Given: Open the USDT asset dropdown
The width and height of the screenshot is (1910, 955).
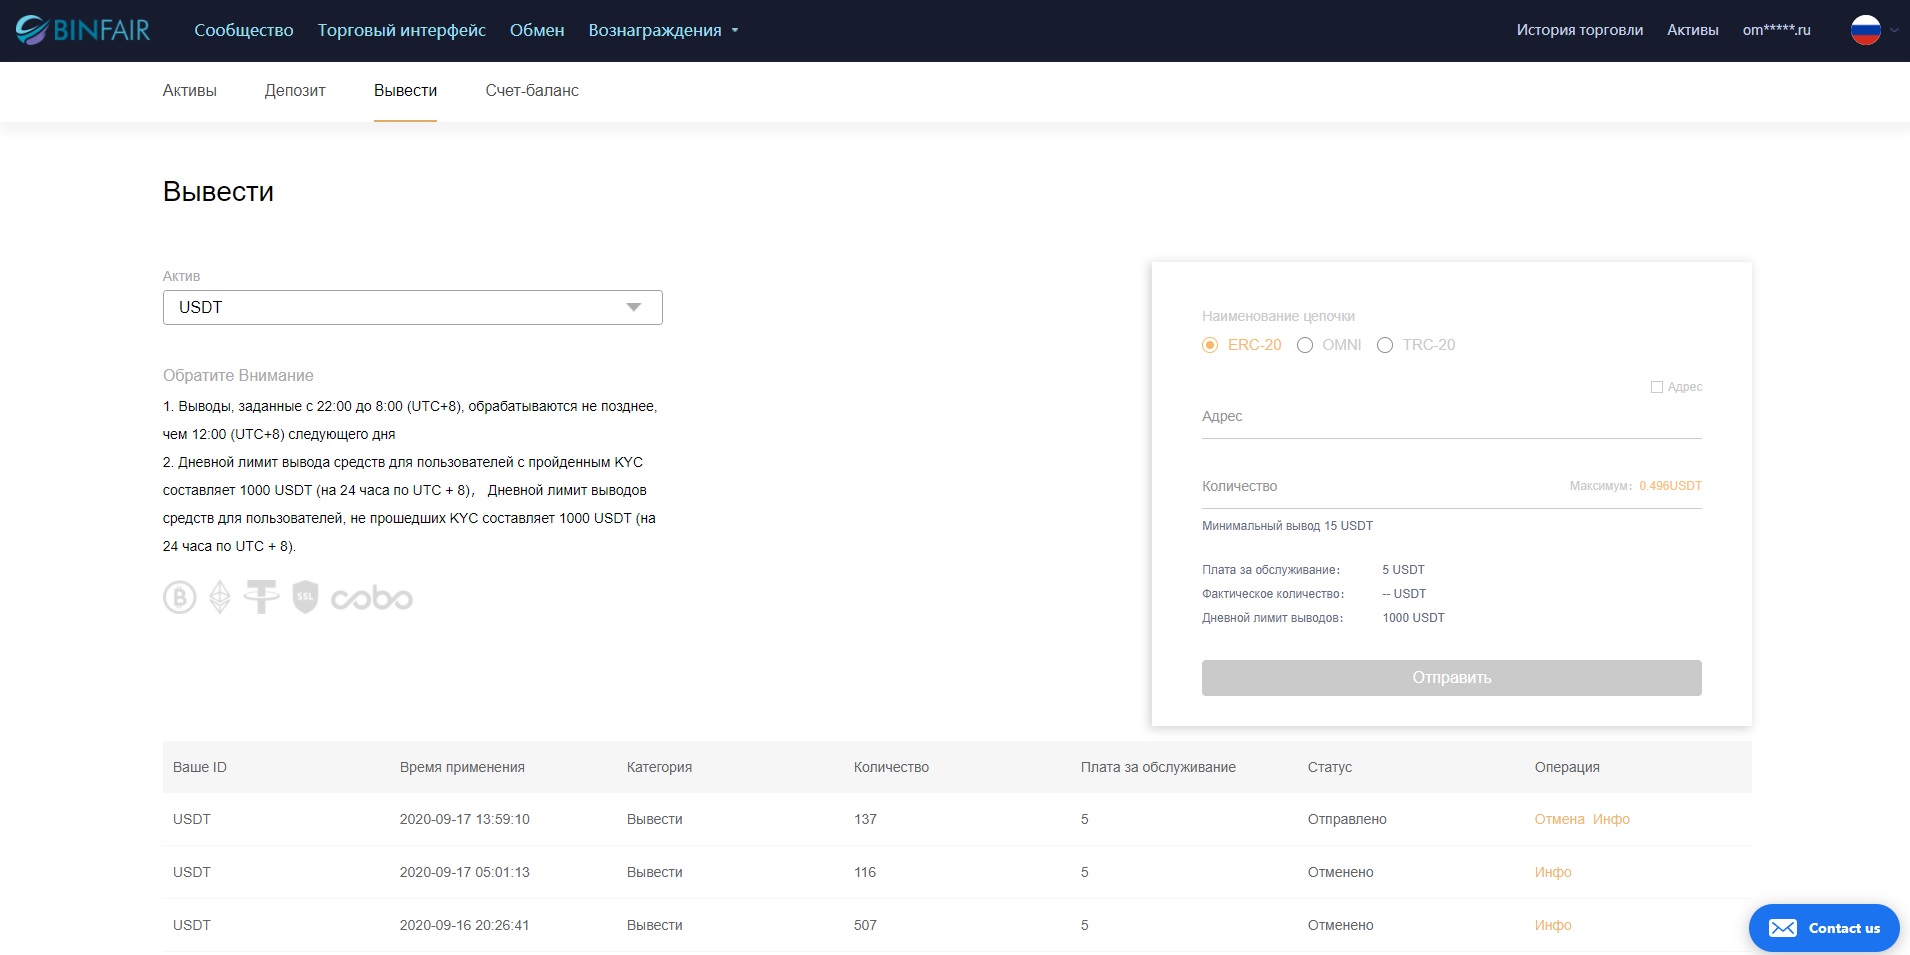Looking at the screenshot, I should (412, 307).
